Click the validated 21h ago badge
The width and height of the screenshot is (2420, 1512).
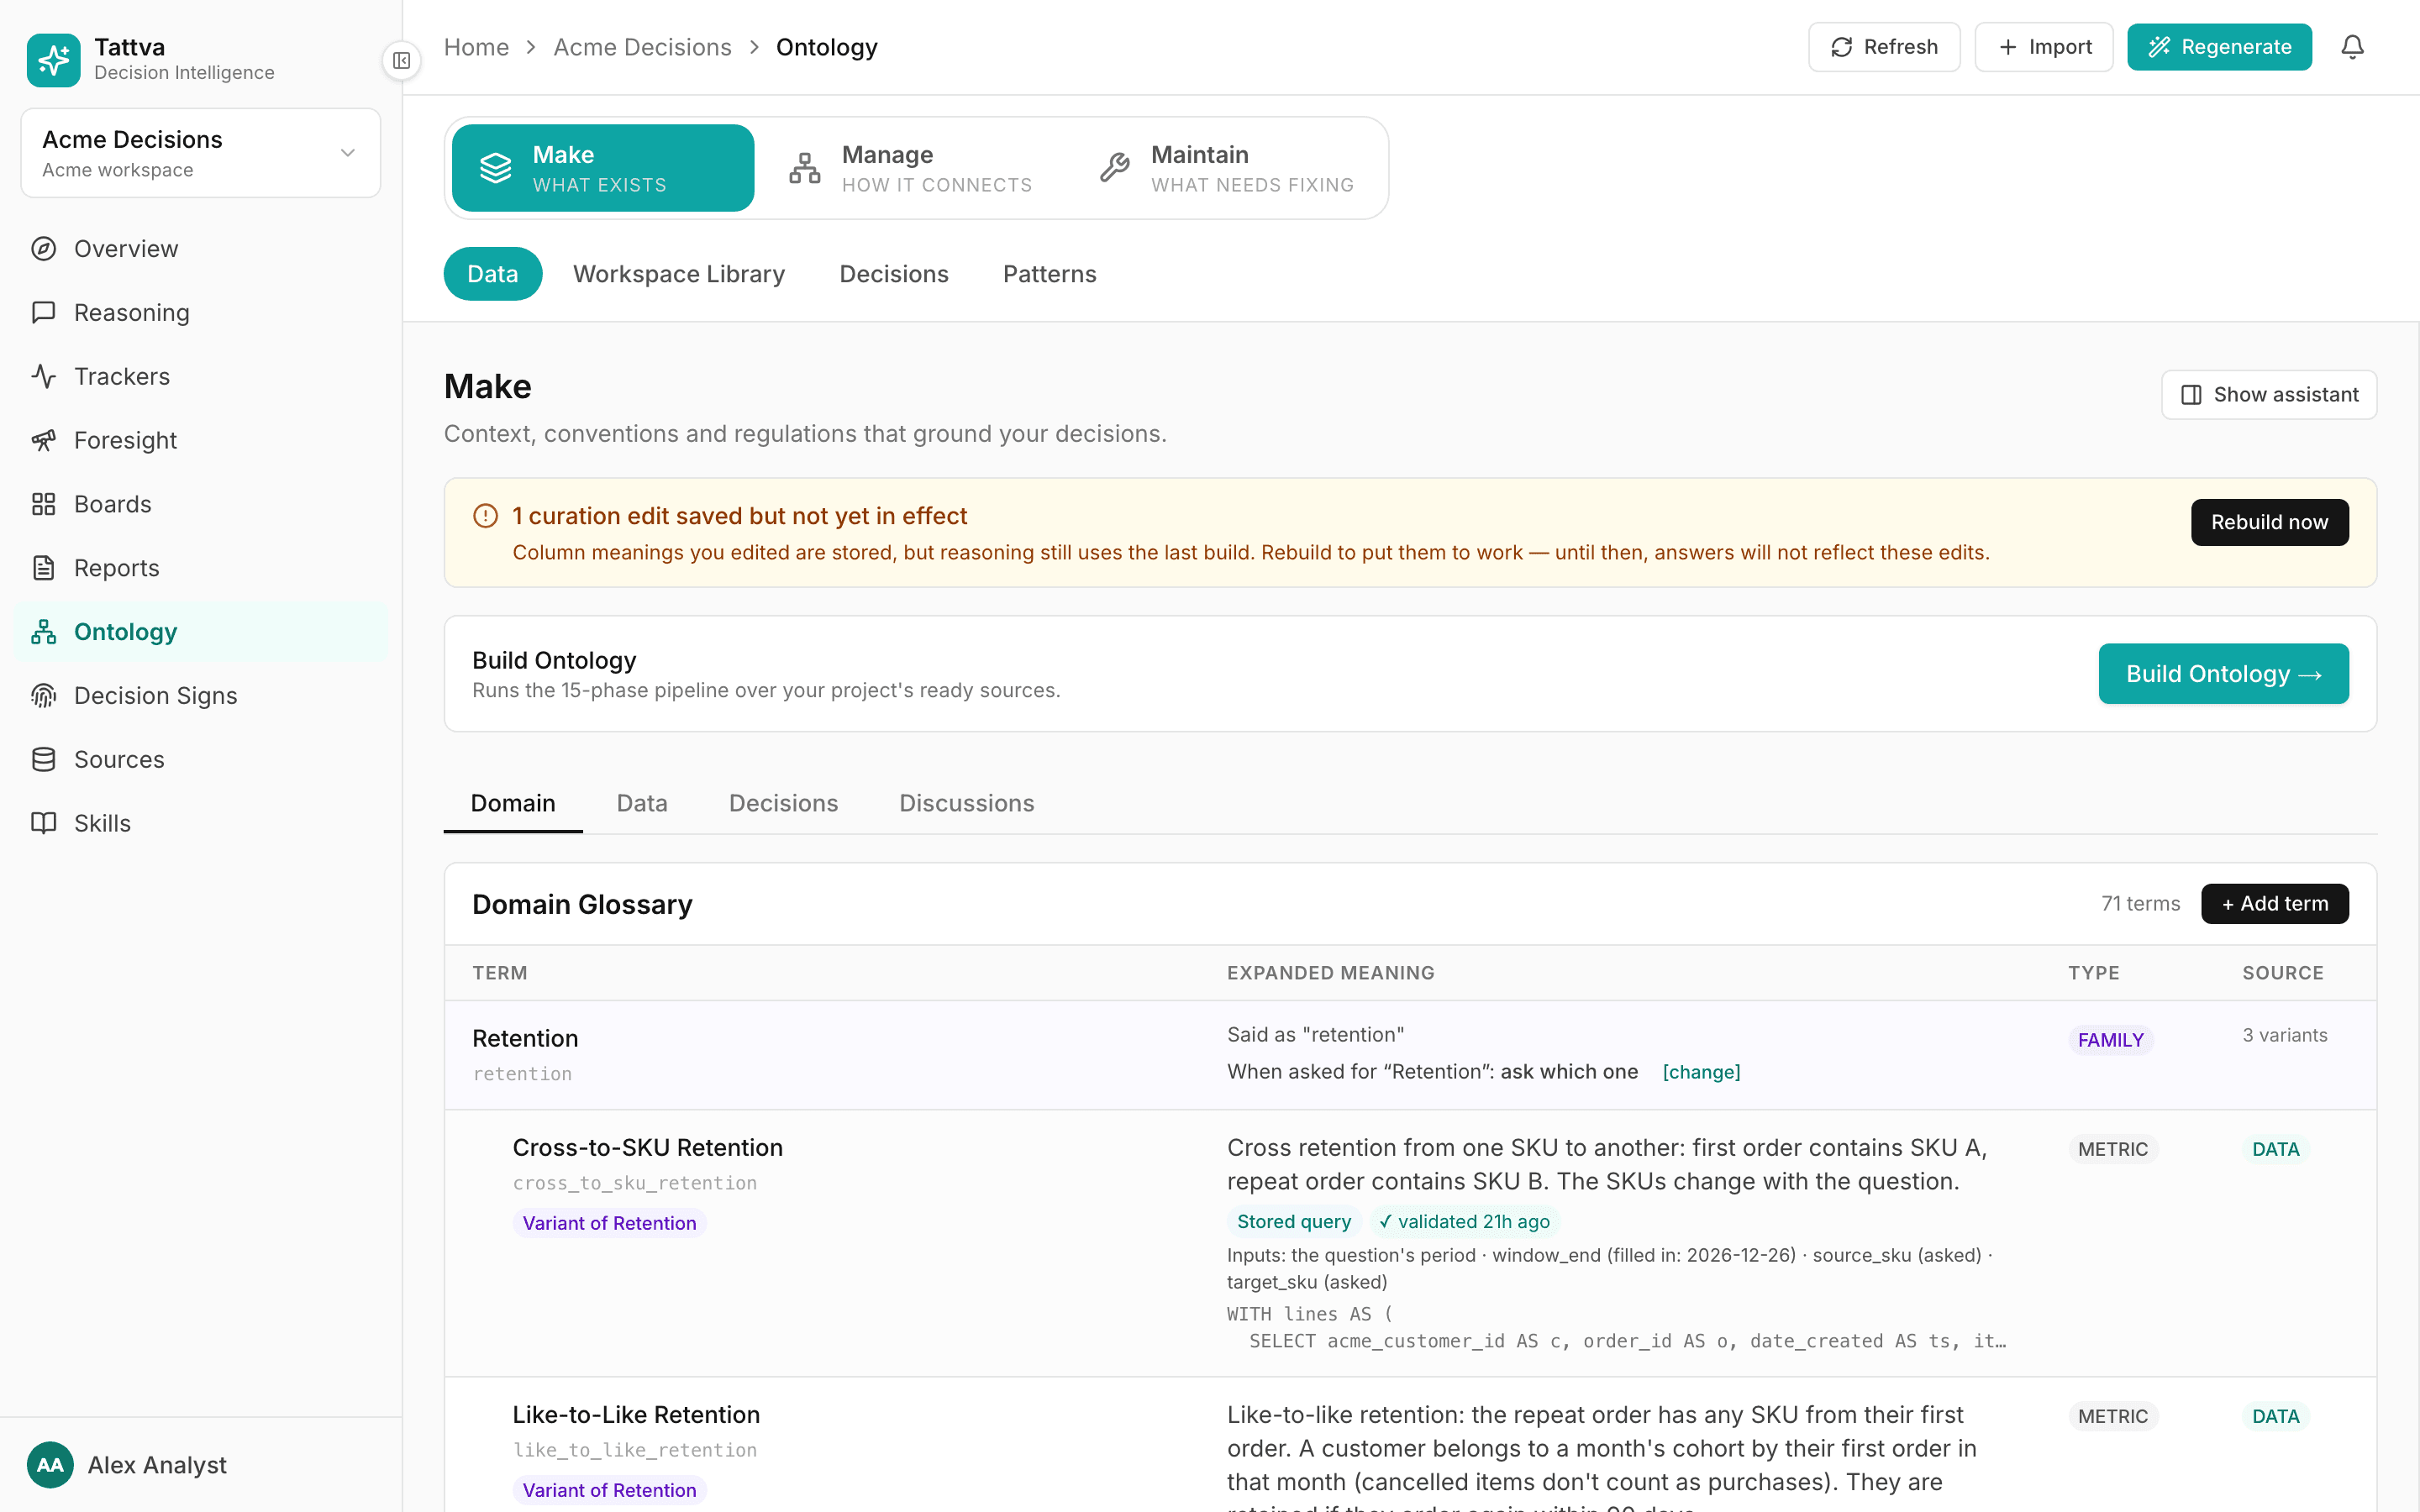tap(1465, 1222)
